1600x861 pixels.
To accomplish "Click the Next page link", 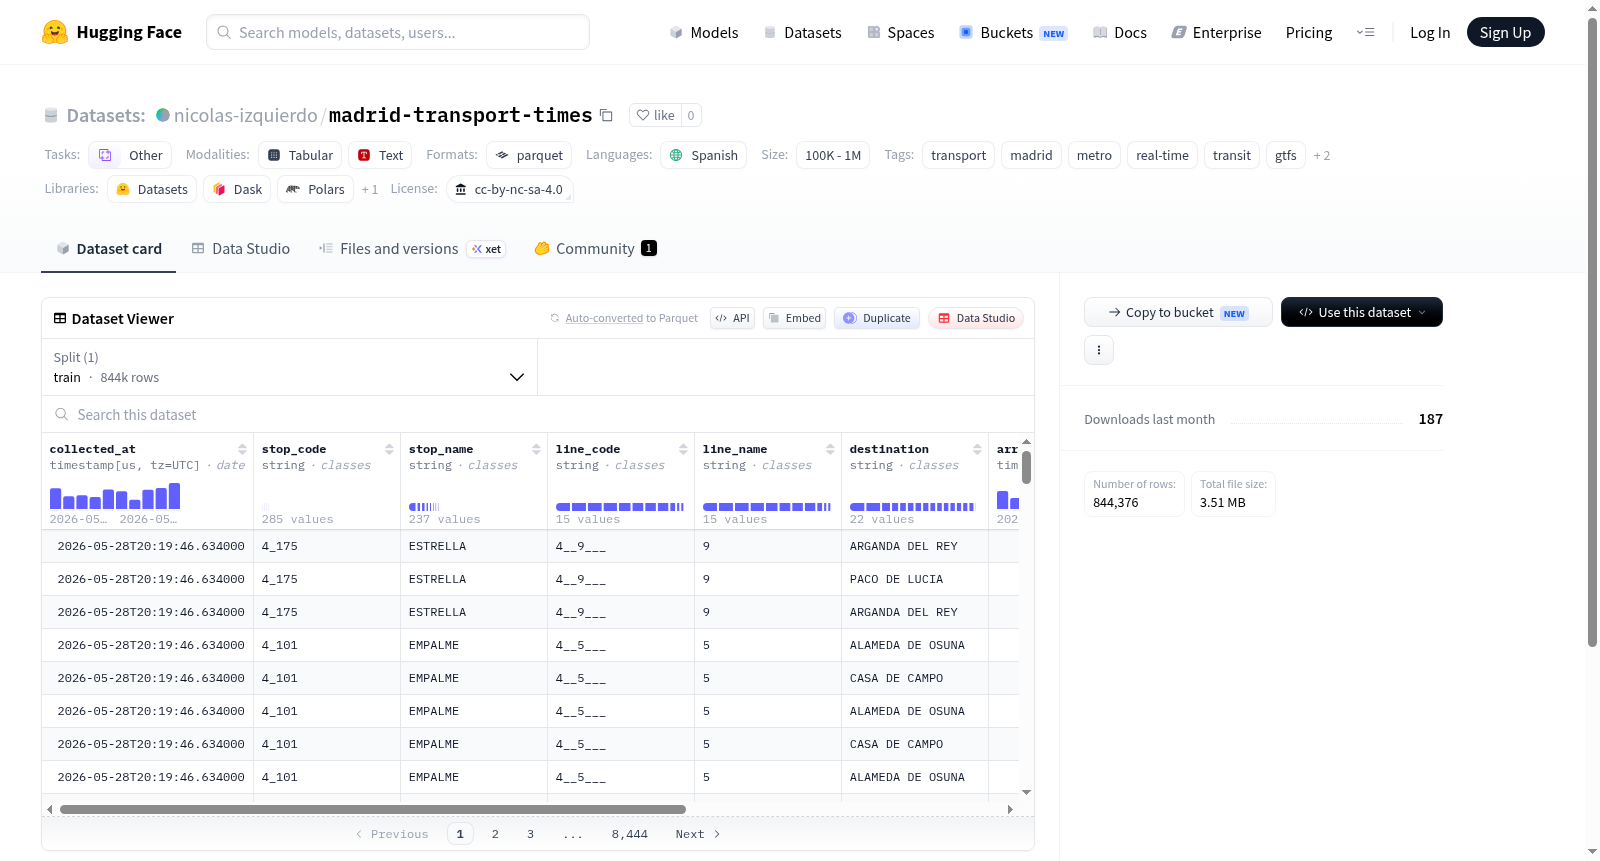I will coord(697,834).
